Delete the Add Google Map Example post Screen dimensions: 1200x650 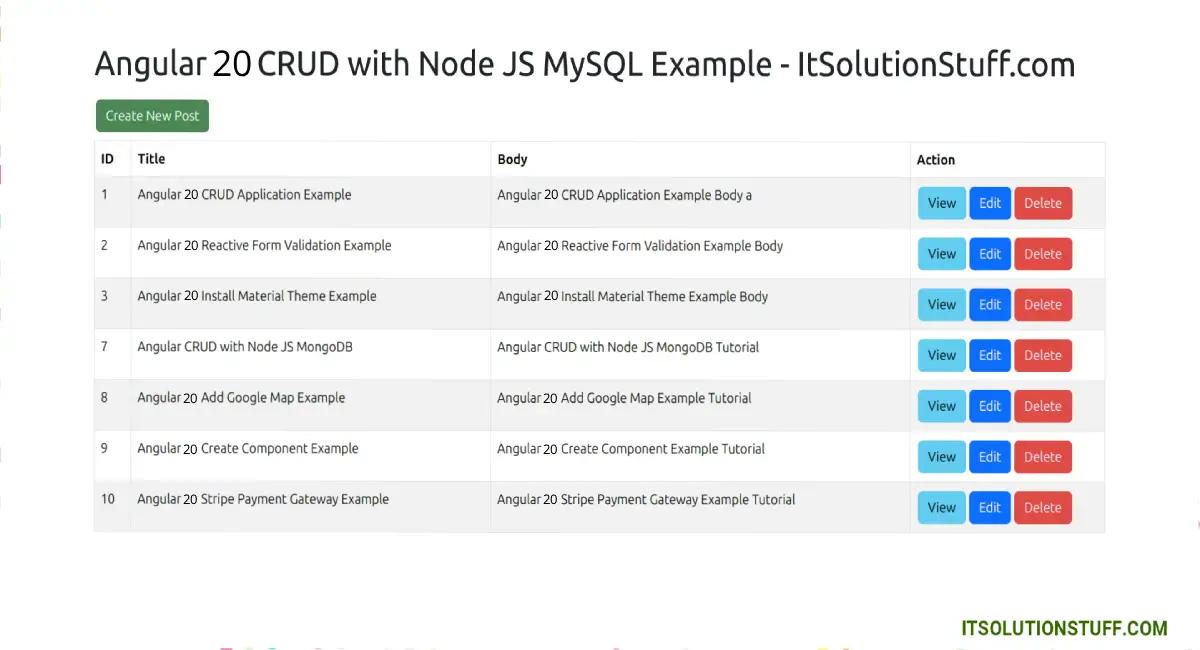coord(1042,406)
